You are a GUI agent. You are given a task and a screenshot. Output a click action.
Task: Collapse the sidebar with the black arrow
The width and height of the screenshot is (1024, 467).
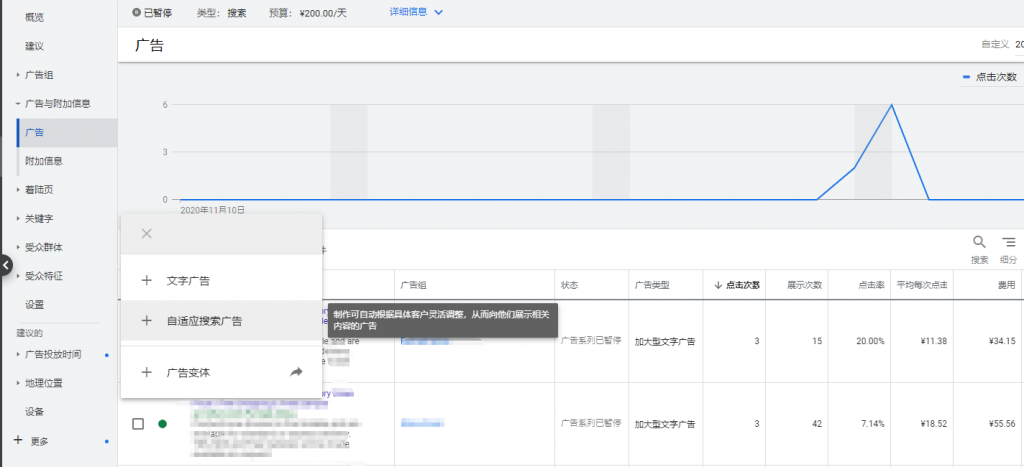[x=6, y=265]
